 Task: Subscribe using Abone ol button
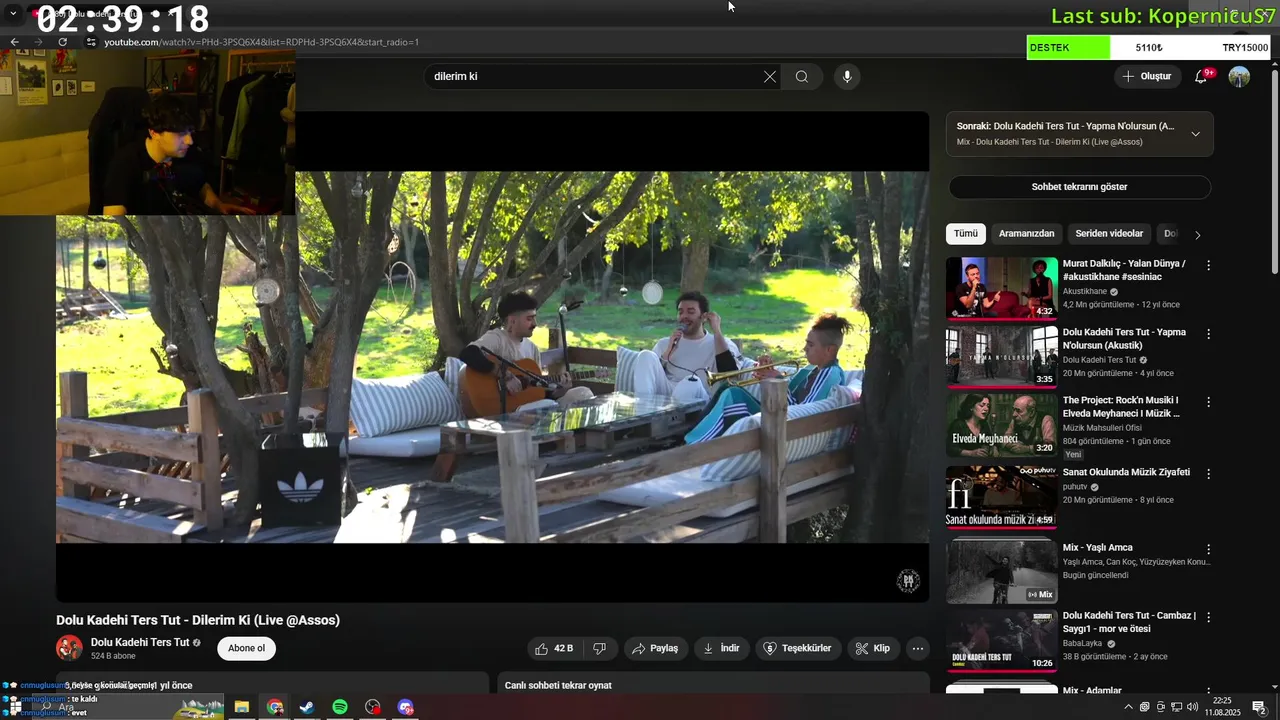tap(247, 648)
